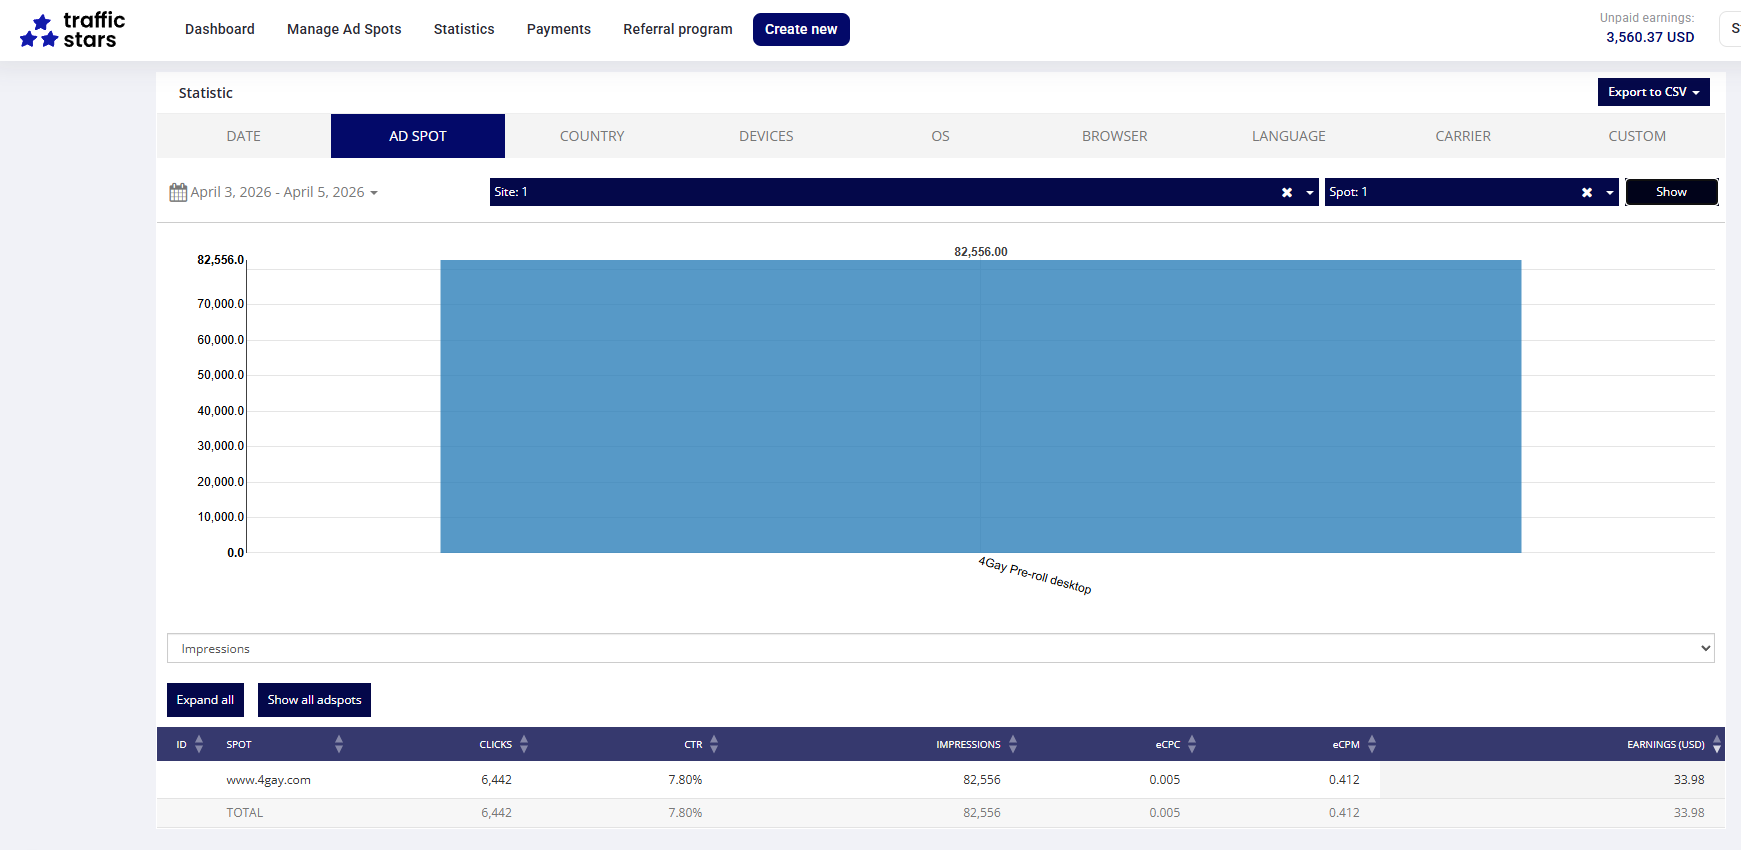Sort table by eCPC column arrows
The height and width of the screenshot is (850, 1741).
pyautogui.click(x=1192, y=744)
